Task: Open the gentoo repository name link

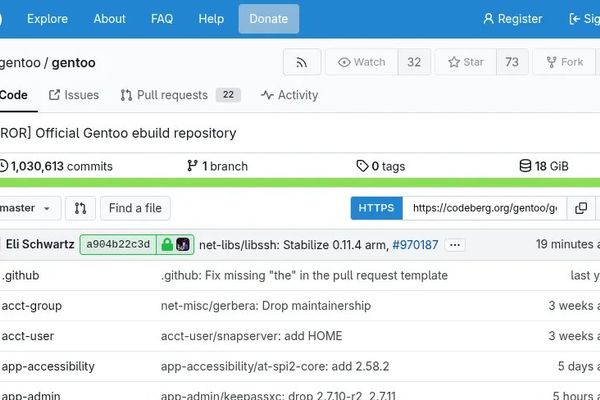Action: [73, 62]
